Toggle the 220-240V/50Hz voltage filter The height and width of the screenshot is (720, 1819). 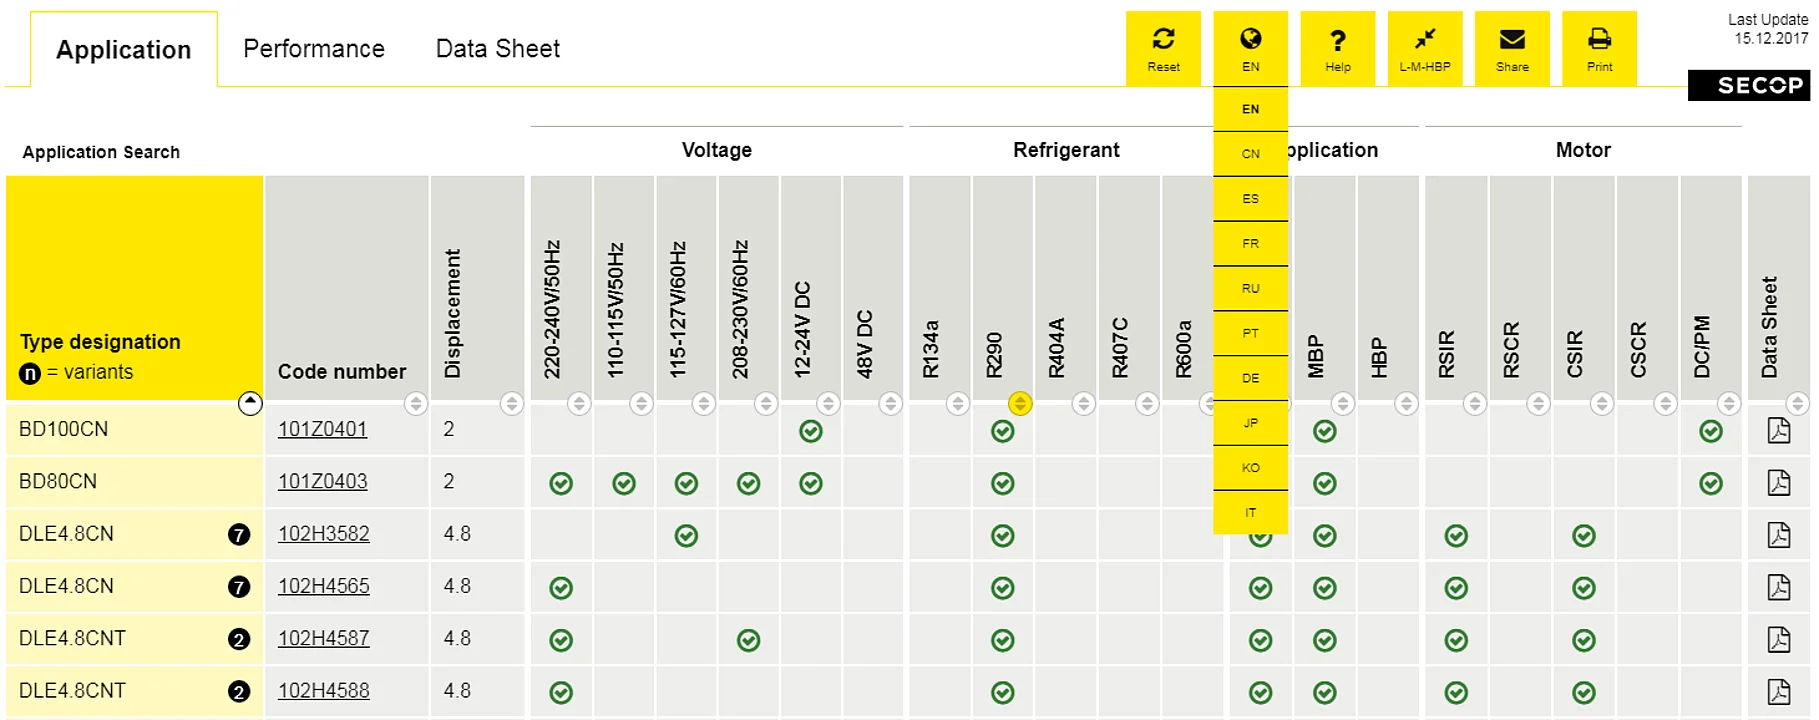[578, 404]
